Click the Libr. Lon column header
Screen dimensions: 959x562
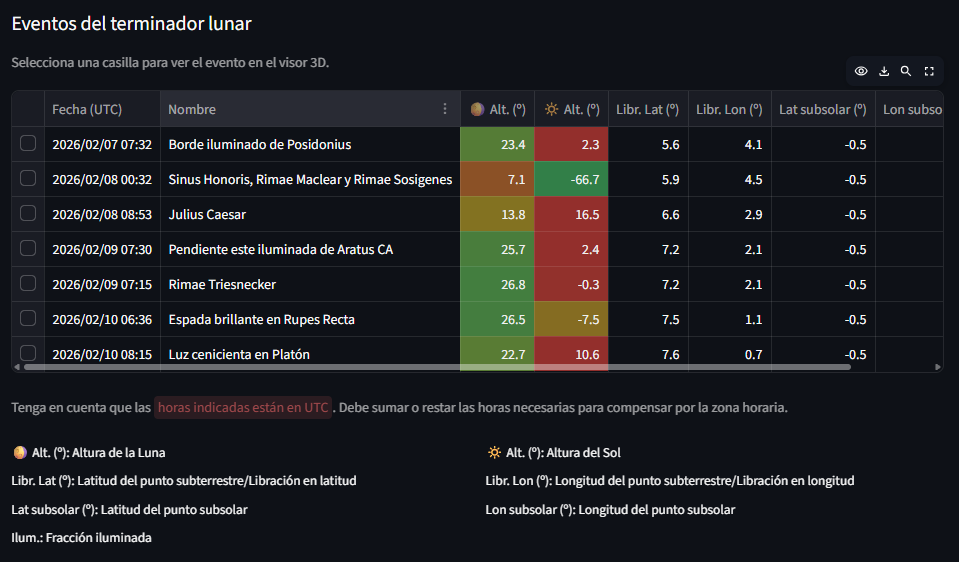729,109
